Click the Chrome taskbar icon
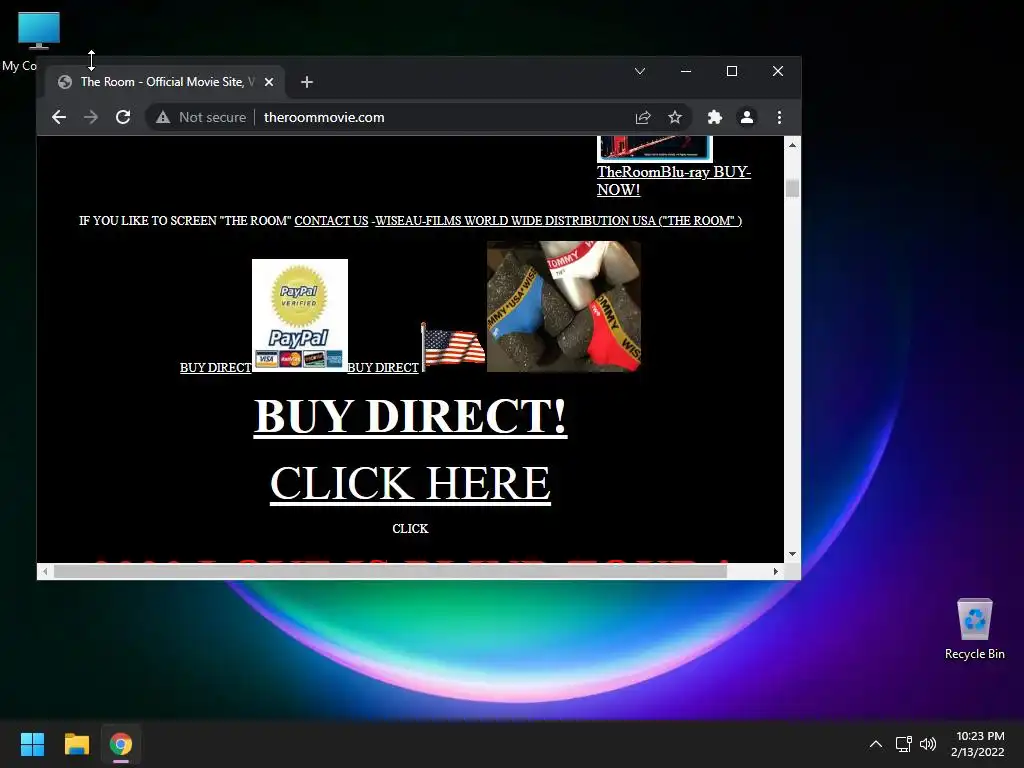The width and height of the screenshot is (1024, 768). 121,744
